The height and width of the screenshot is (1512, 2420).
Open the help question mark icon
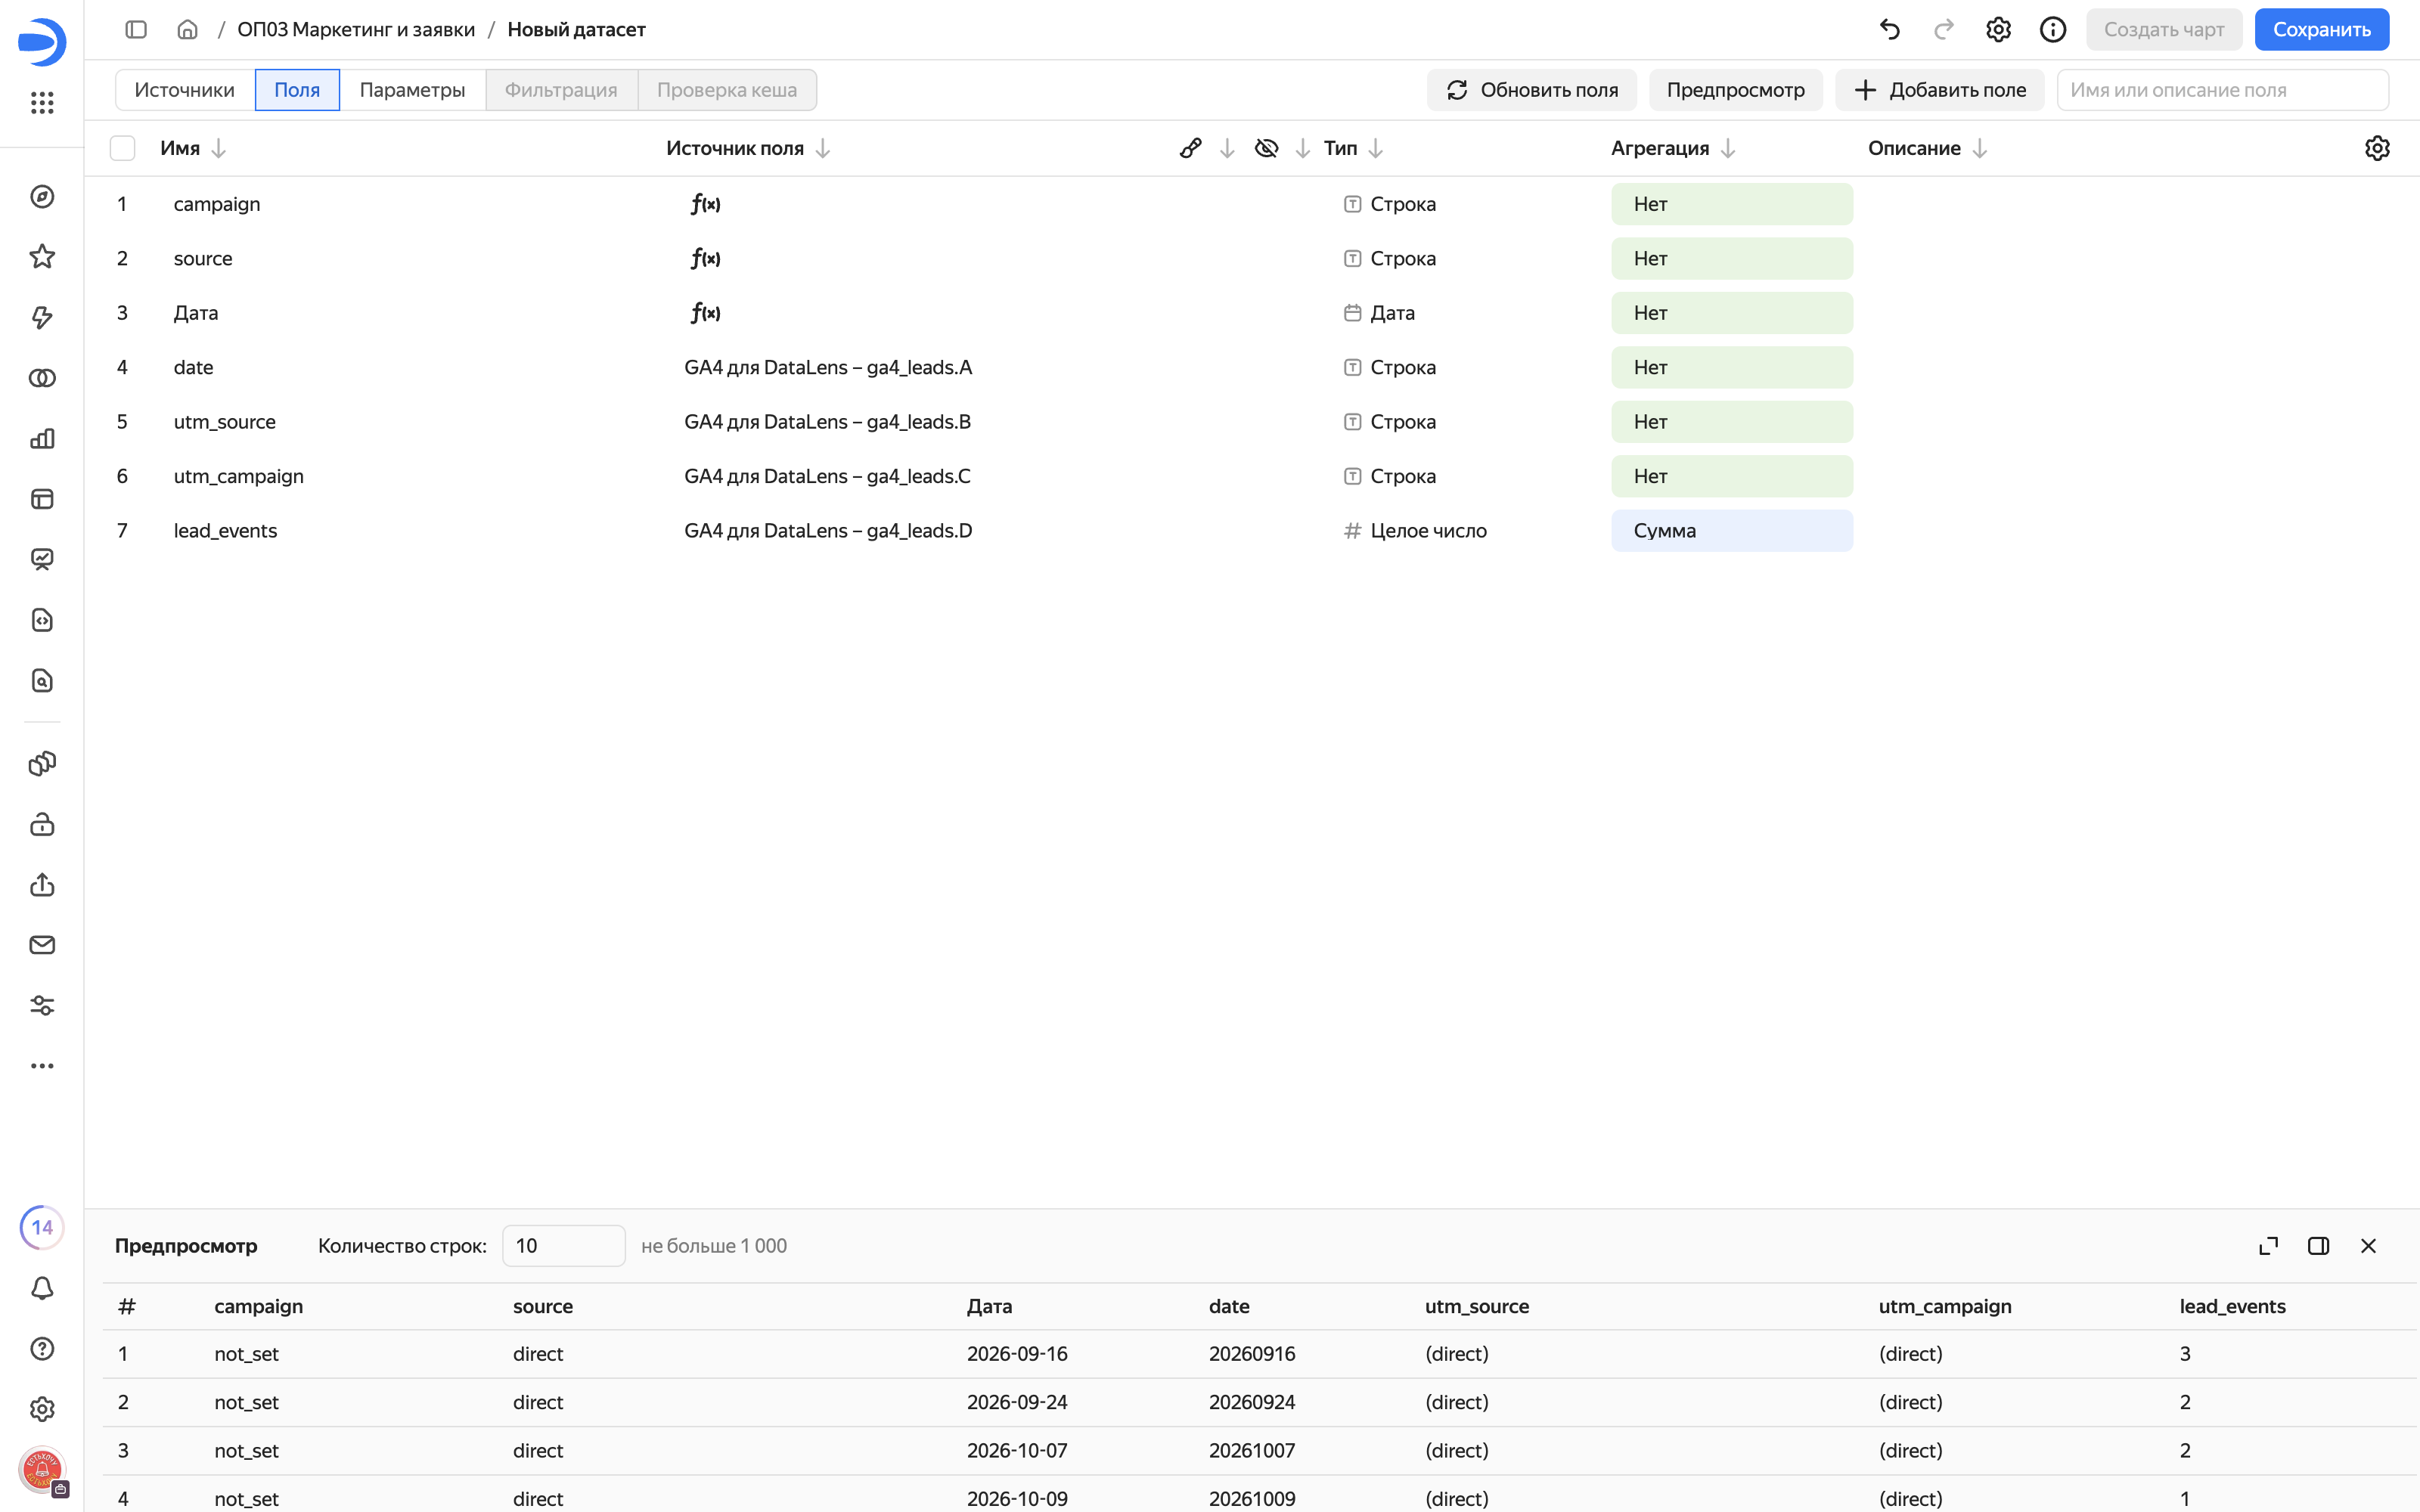pos(42,1349)
